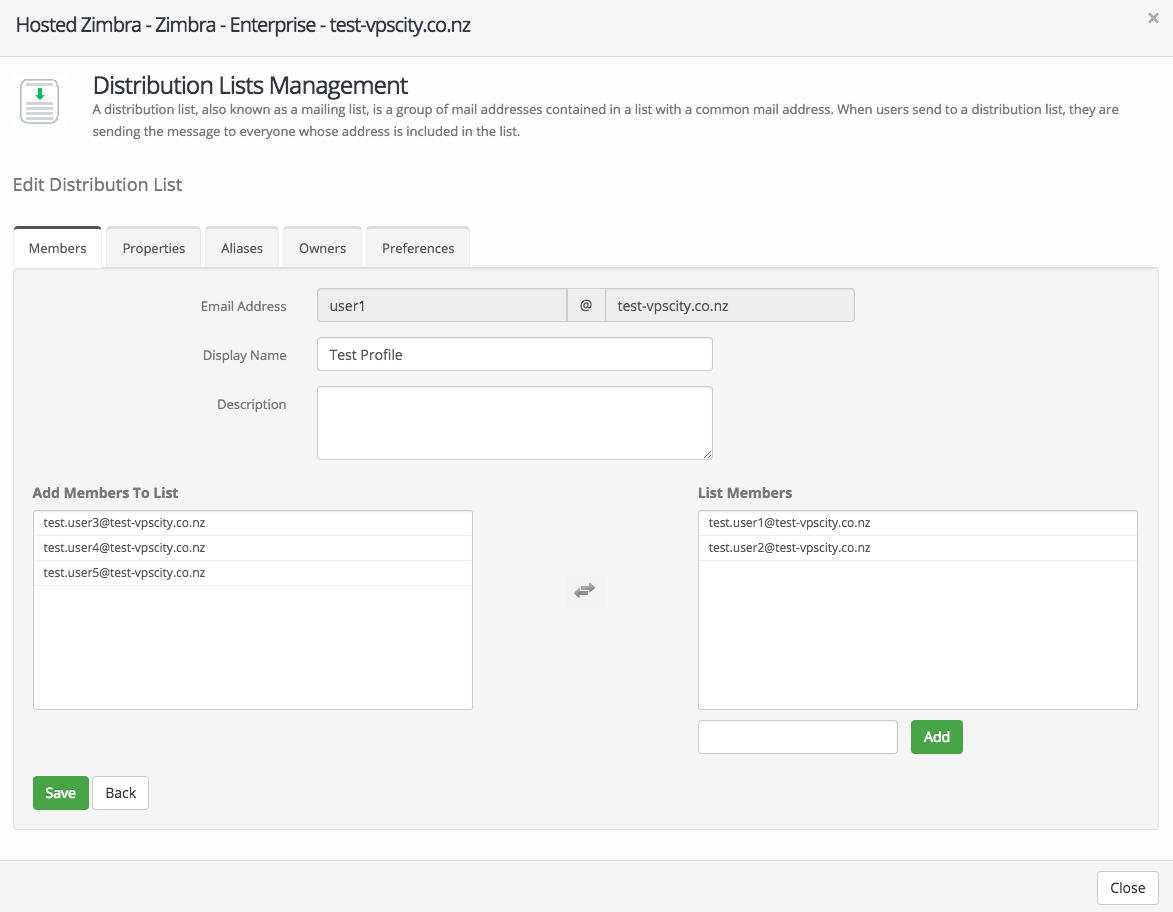1173x912 pixels.
Task: Save the distribution list changes
Action: click(60, 793)
